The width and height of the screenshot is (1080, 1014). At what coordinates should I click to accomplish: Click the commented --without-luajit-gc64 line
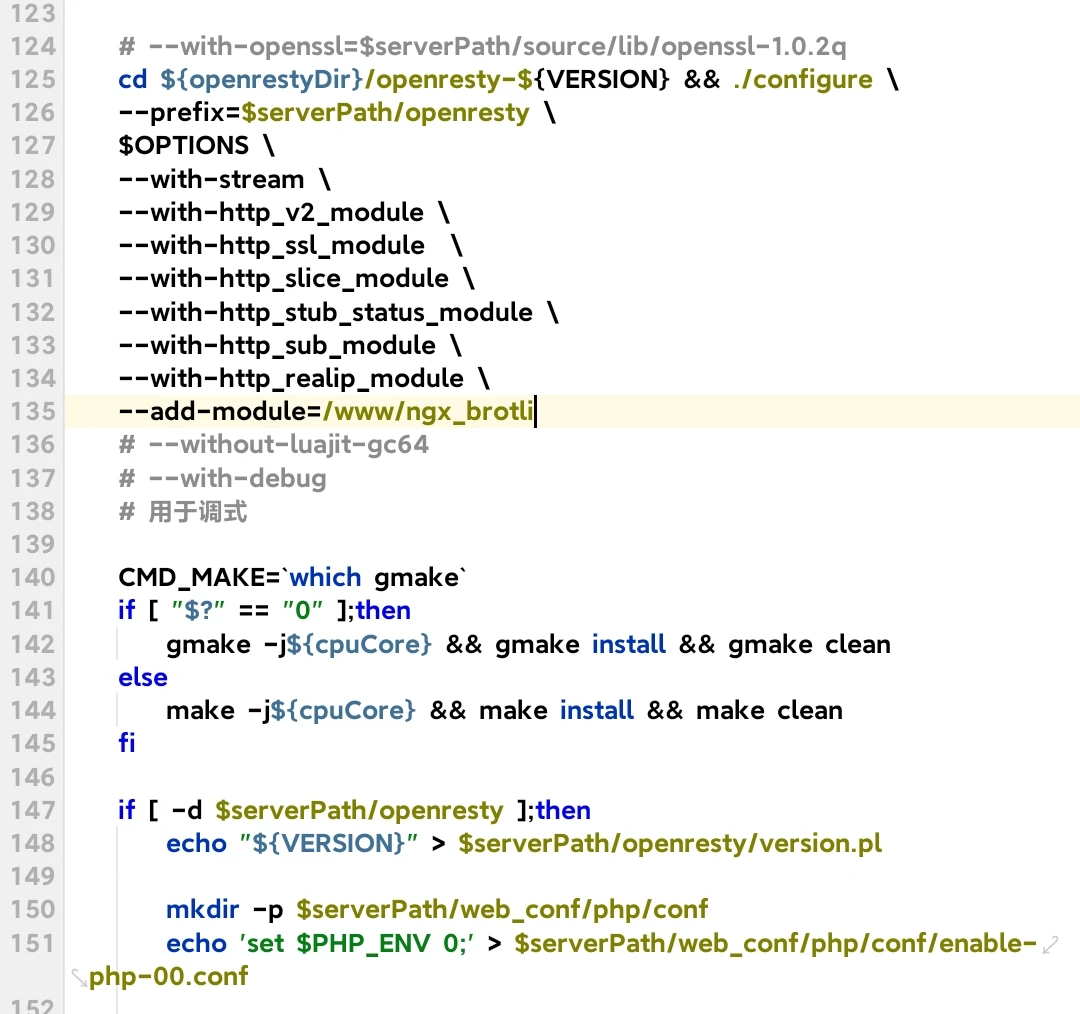274,444
